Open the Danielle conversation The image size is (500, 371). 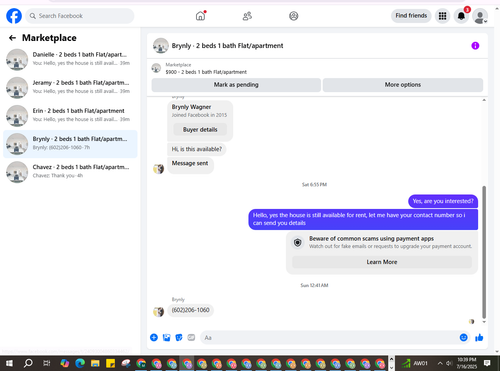(x=70, y=59)
